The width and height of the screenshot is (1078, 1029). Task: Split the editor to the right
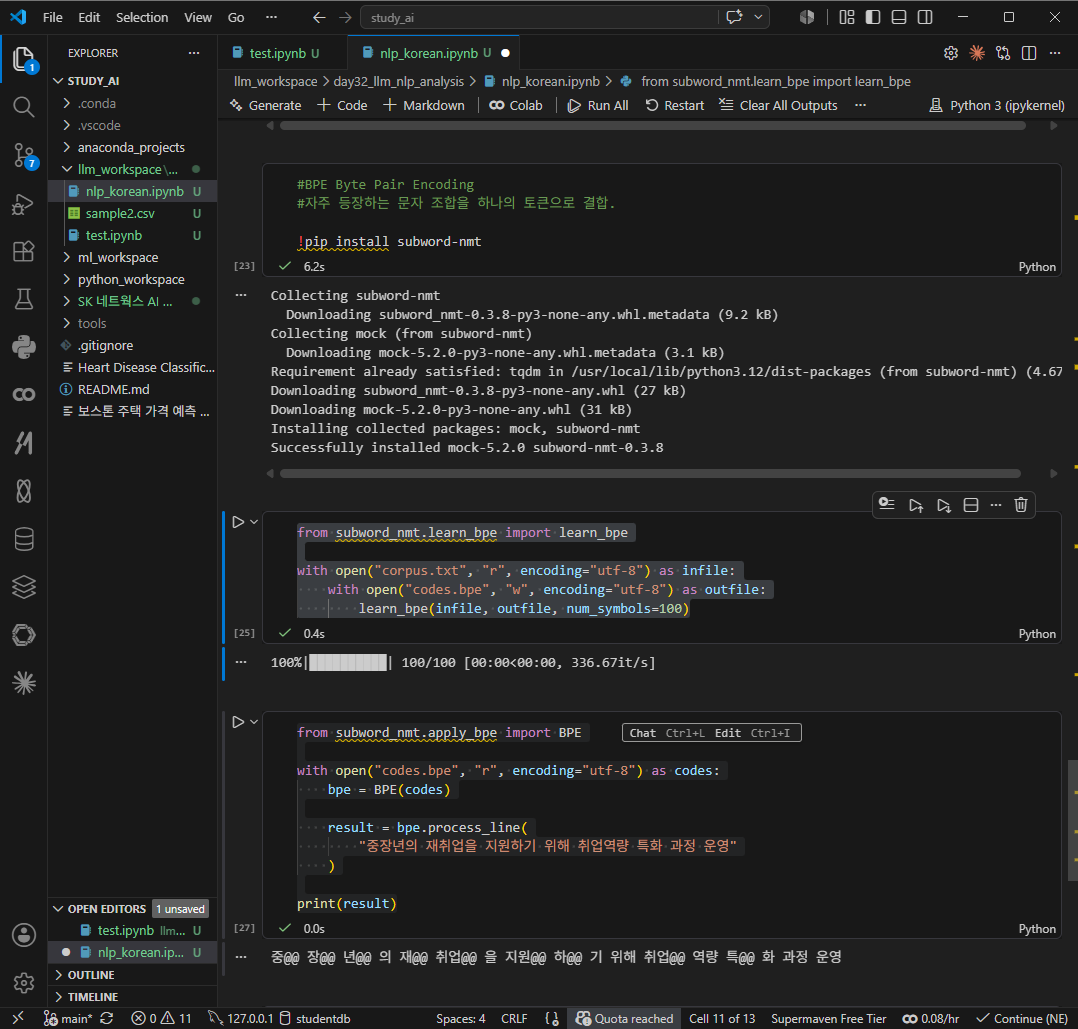coord(1029,53)
